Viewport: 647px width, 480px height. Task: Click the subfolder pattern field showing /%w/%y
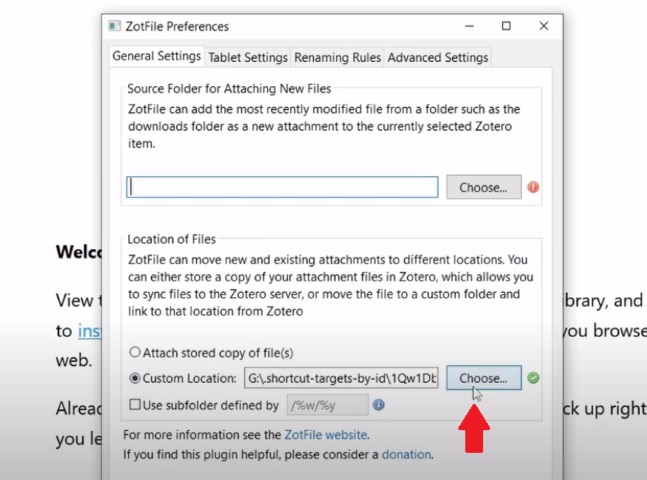point(325,405)
